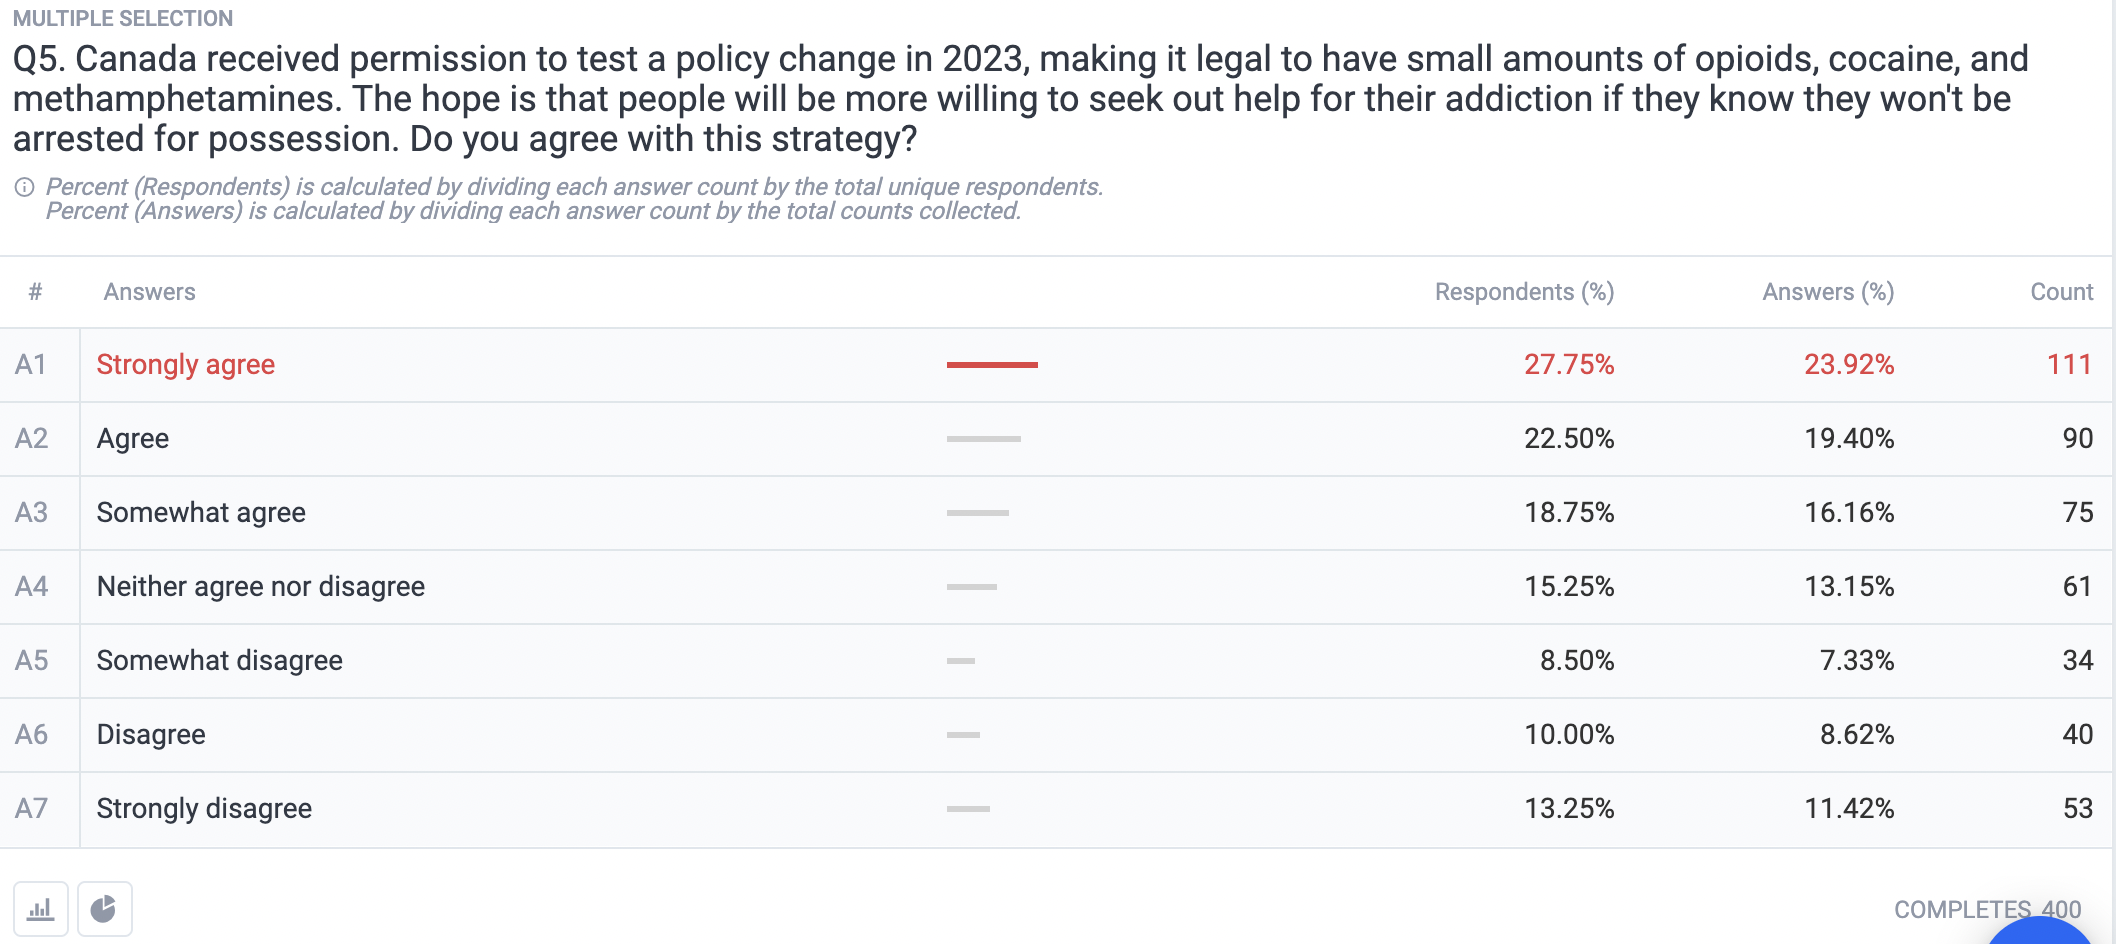Select the Strongly agree answer row

[1056, 365]
